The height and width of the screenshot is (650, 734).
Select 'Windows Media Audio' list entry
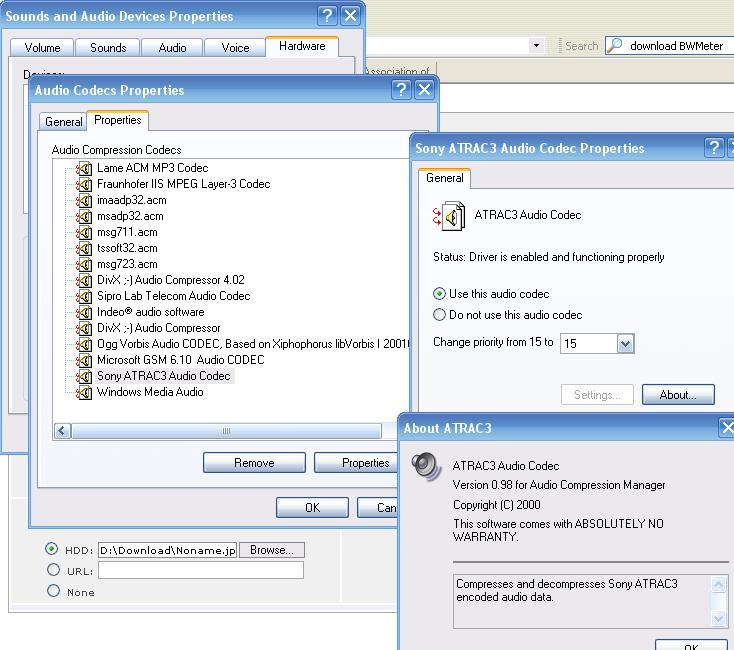click(x=150, y=392)
